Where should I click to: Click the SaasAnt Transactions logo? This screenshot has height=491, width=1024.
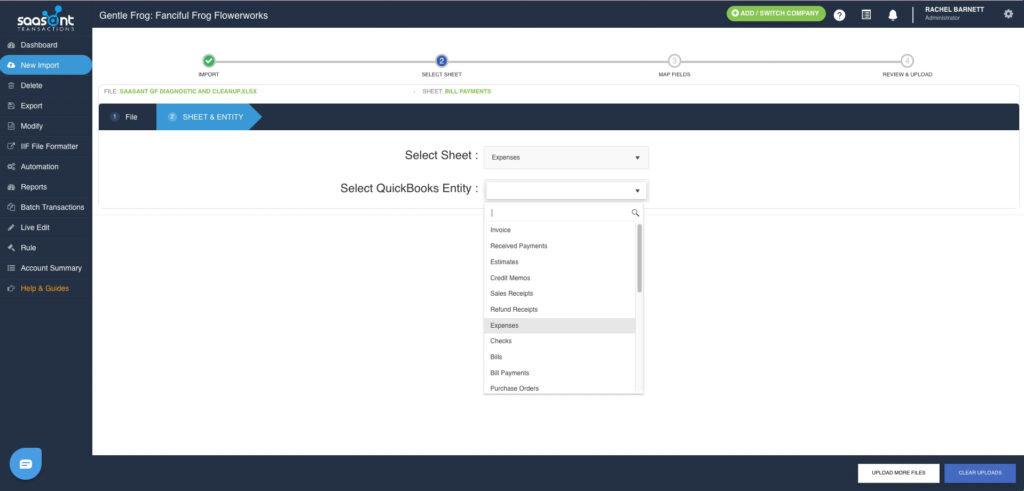[45, 18]
